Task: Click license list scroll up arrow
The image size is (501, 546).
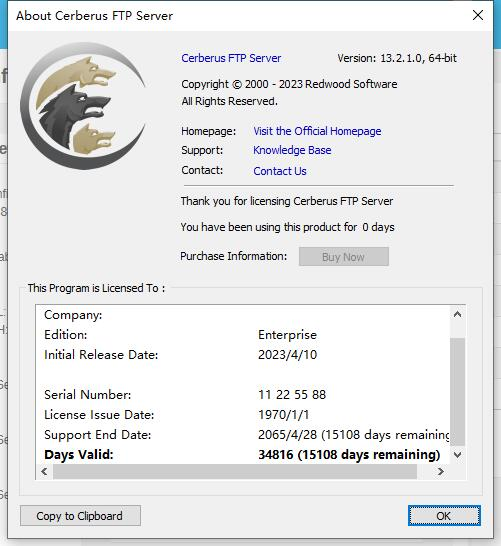Action: pyautogui.click(x=457, y=314)
